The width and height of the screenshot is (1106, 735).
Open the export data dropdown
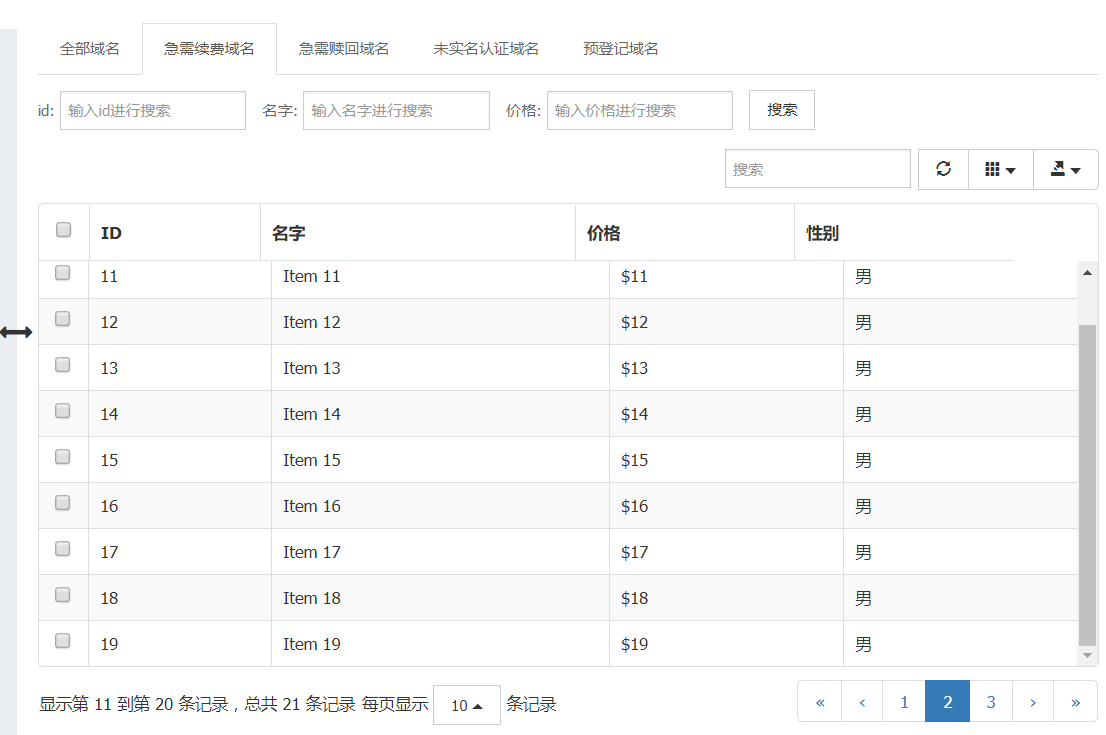[x=1065, y=169]
